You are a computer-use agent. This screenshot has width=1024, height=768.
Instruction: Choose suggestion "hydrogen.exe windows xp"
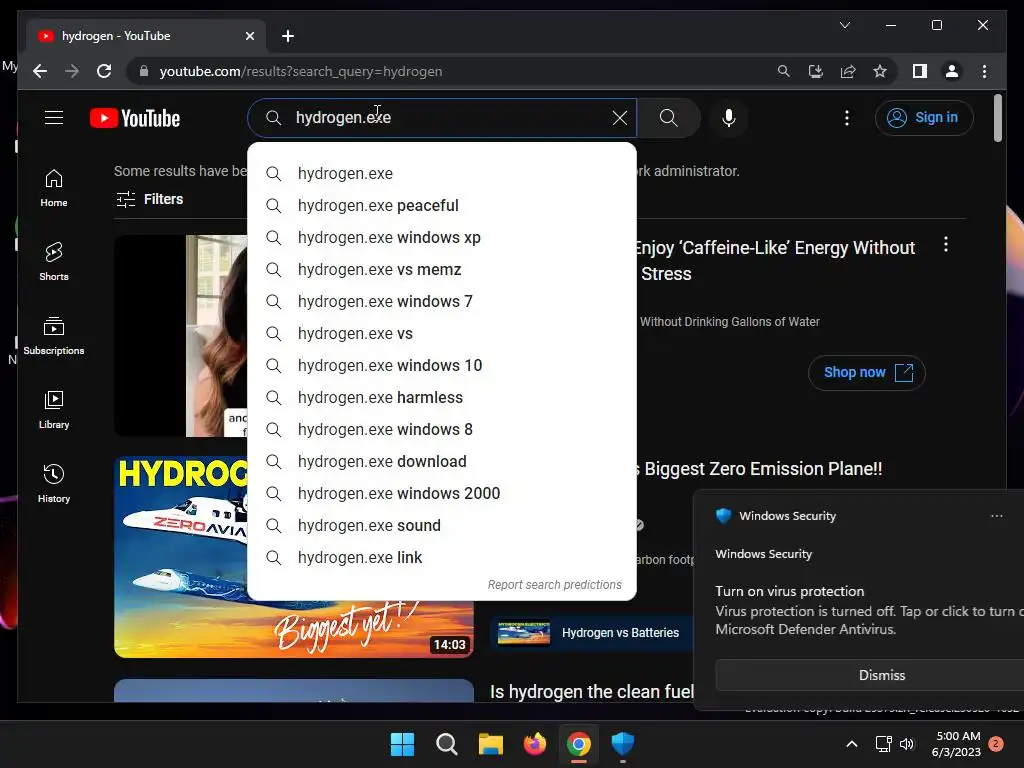[442, 238]
